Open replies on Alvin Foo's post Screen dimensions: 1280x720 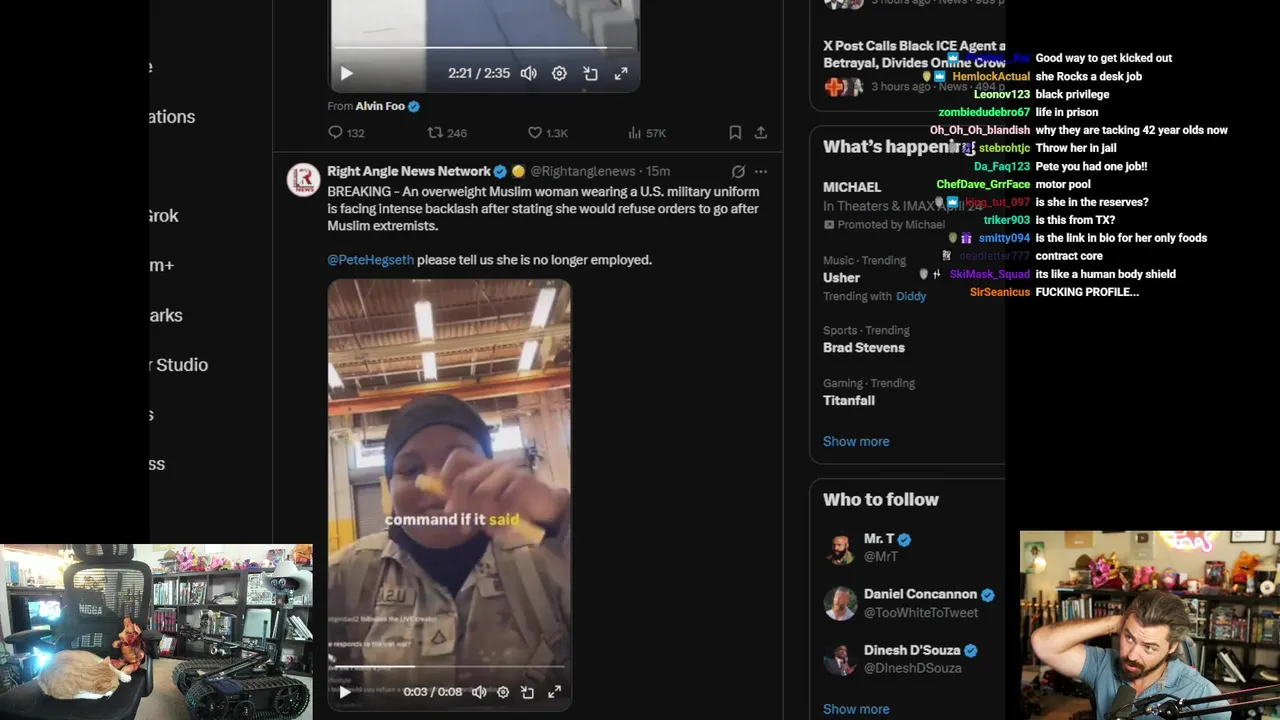pyautogui.click(x=346, y=133)
